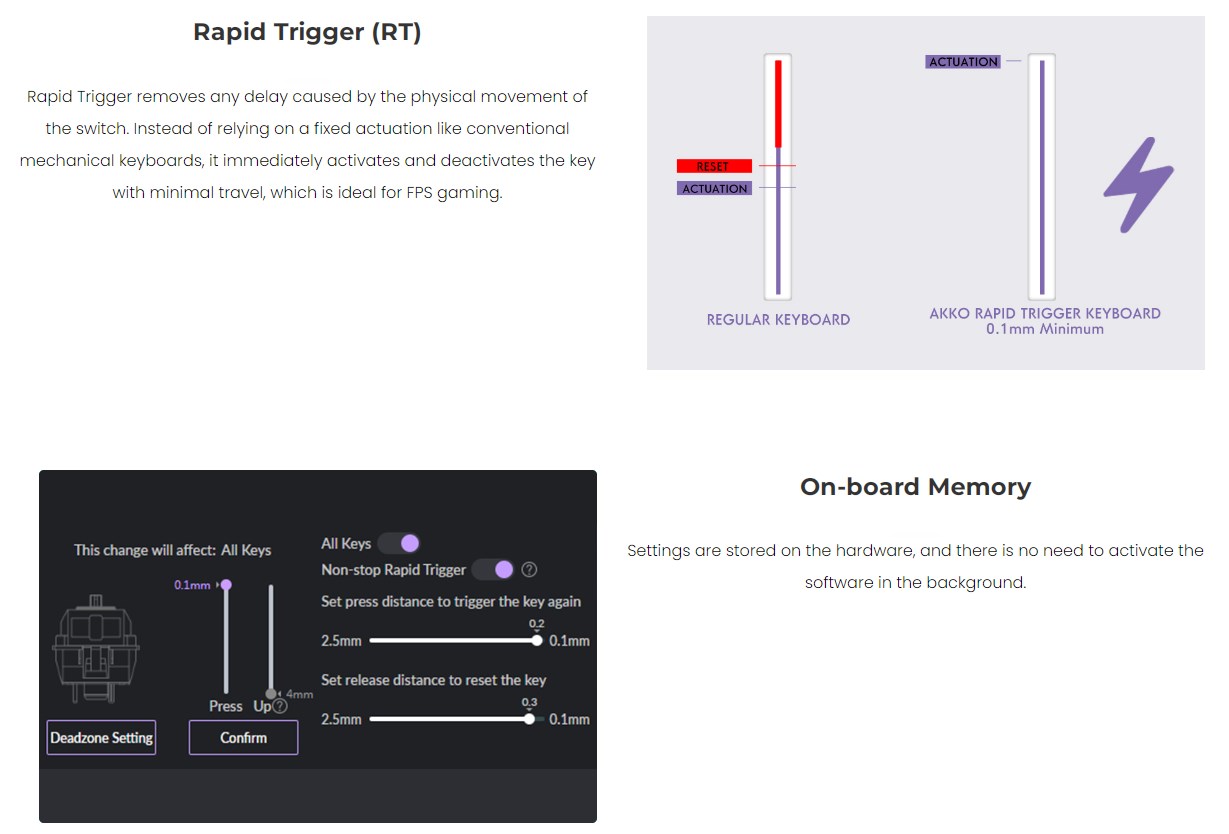Click the Akko rapid trigger keyboard travel bar

(1042, 176)
